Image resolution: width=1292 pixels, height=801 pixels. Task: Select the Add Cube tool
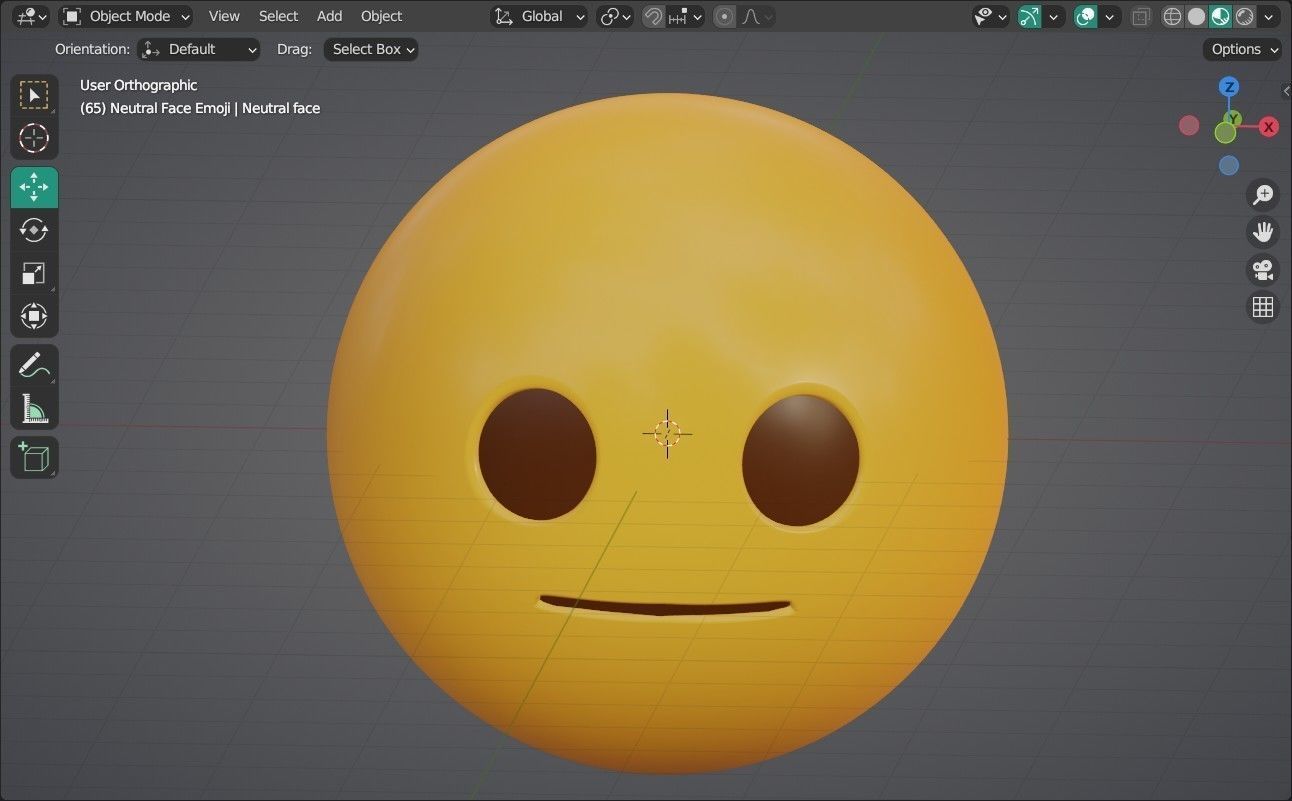click(34, 457)
